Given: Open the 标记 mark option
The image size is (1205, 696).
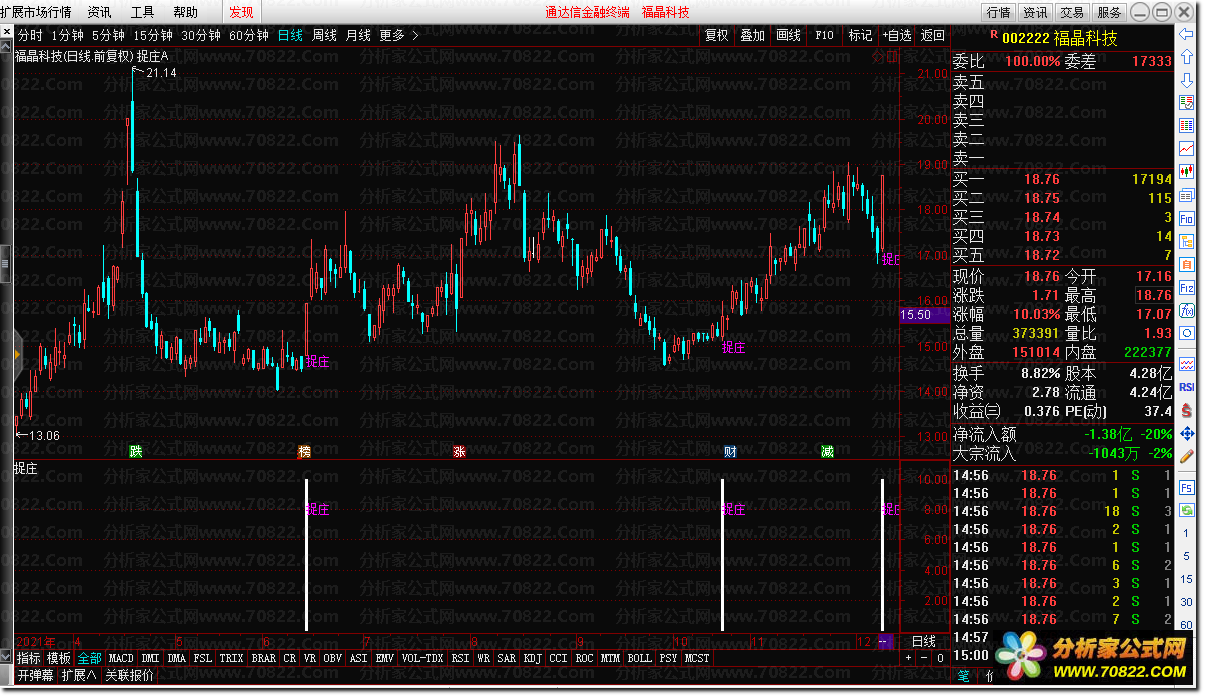Looking at the screenshot, I should tap(860, 35).
